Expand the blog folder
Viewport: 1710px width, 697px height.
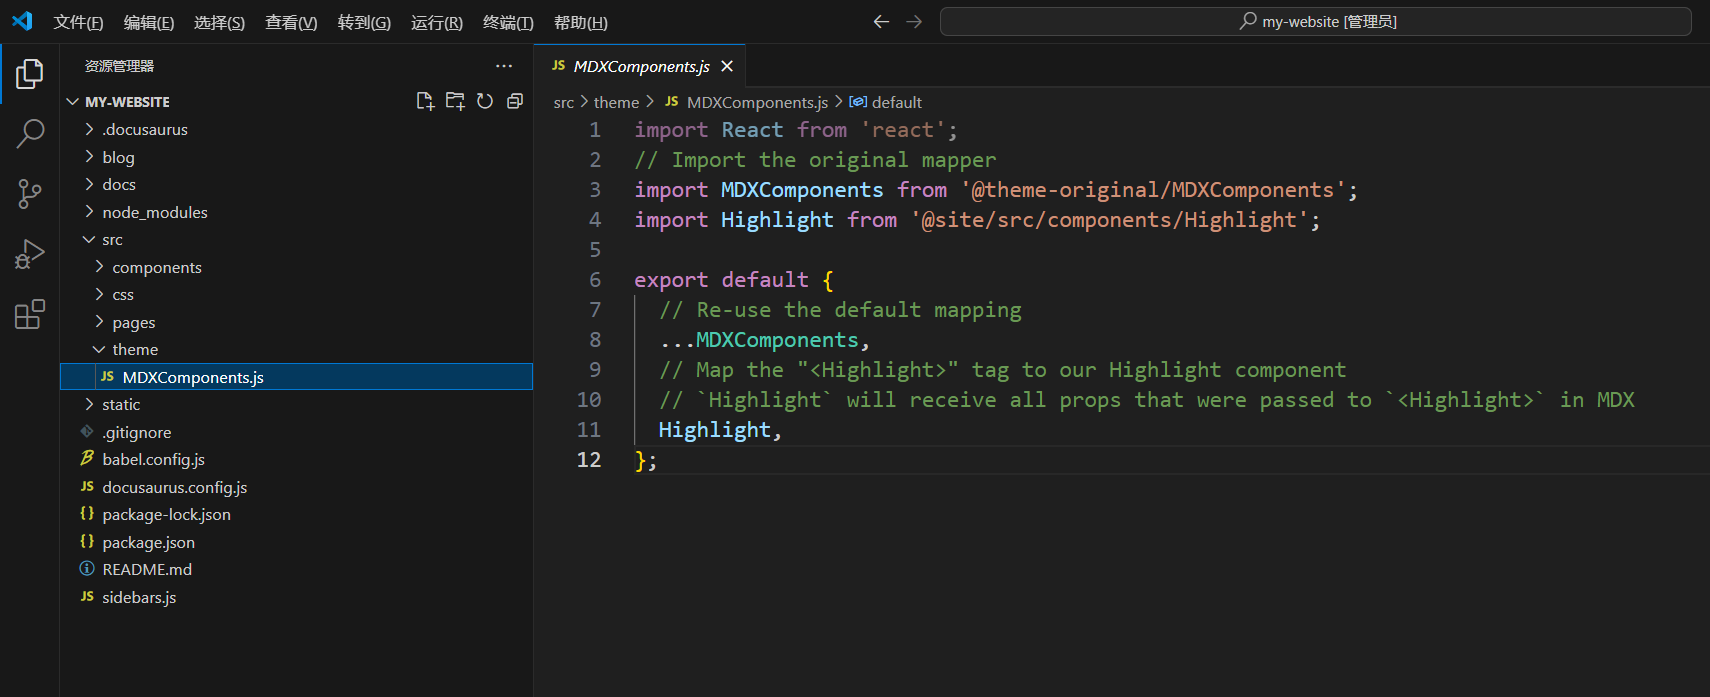tap(89, 157)
